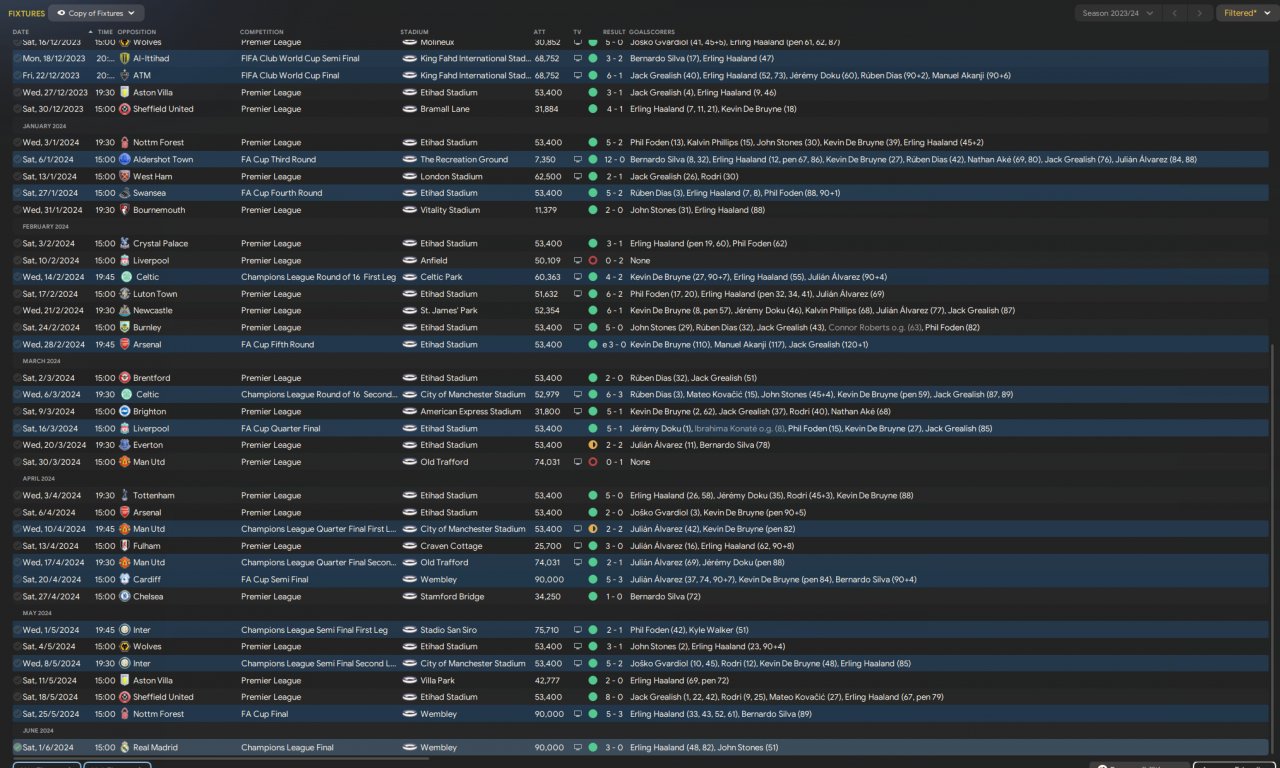Sort by the Result column header

coord(614,32)
